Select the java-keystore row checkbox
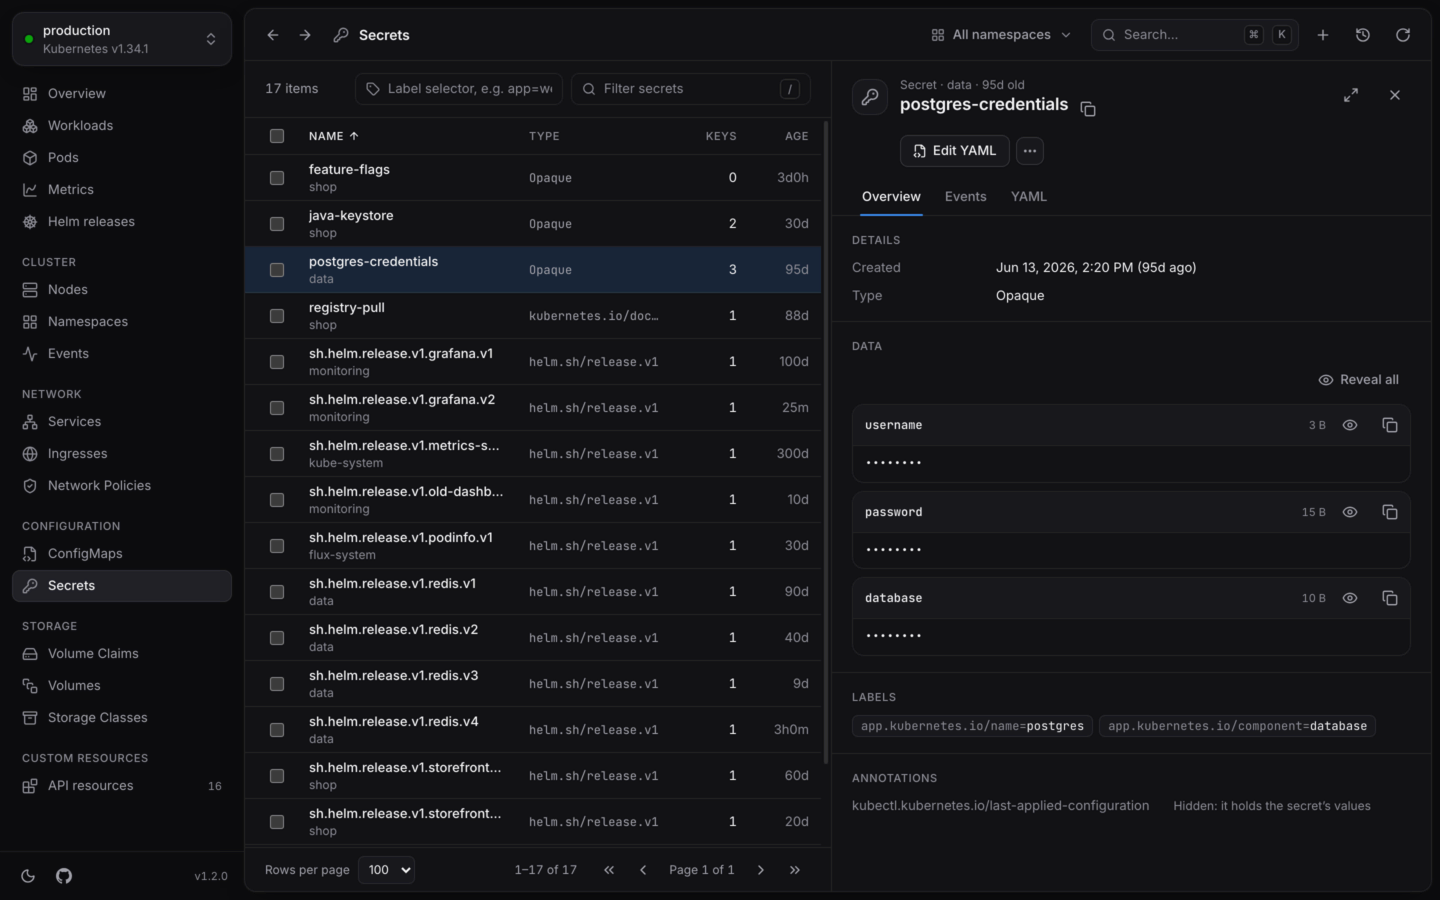Image resolution: width=1440 pixels, height=900 pixels. pos(277,224)
